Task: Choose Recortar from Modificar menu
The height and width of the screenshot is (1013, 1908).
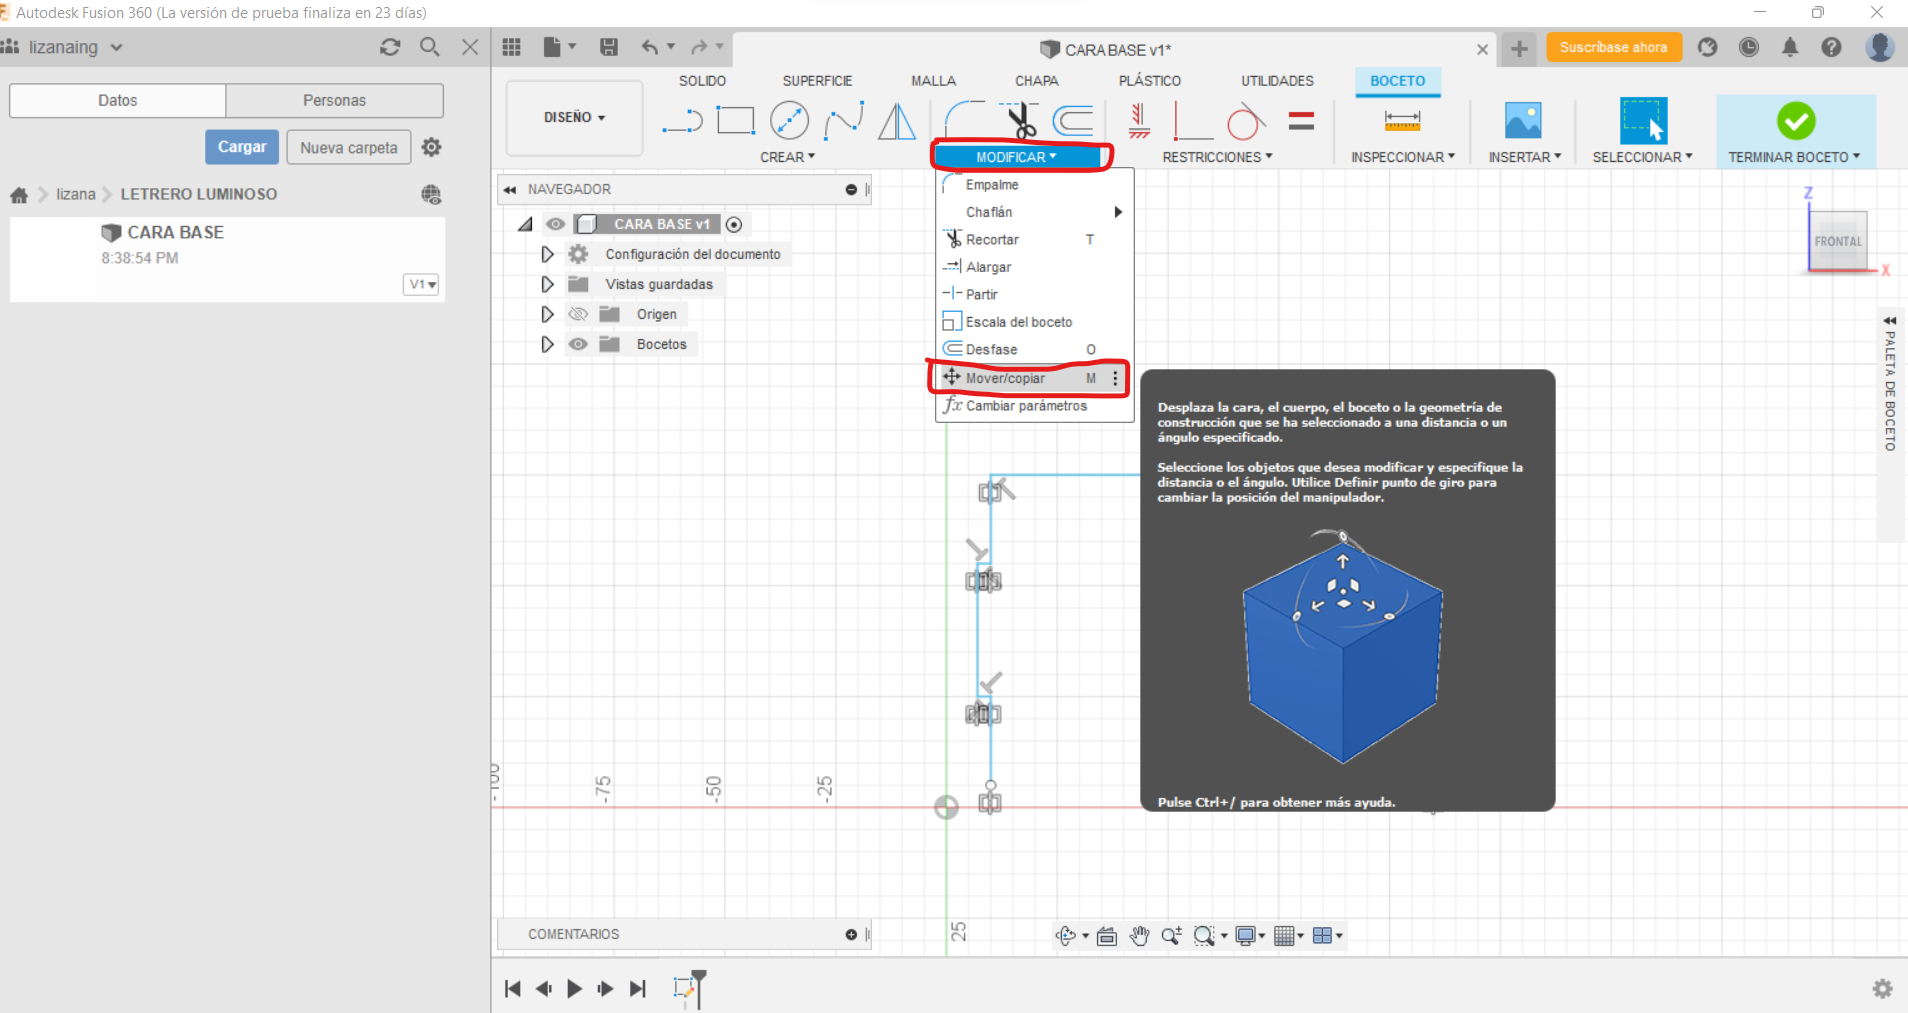Action: tap(1035, 240)
